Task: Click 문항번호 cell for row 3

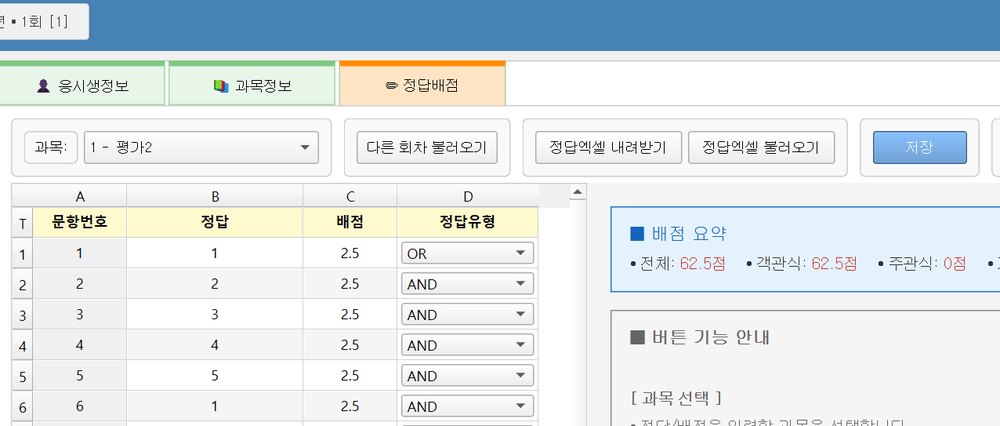Action: [x=80, y=314]
